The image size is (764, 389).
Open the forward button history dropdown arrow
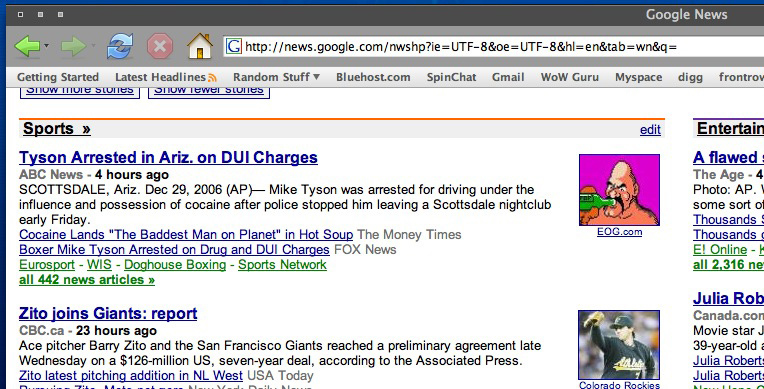click(93, 46)
